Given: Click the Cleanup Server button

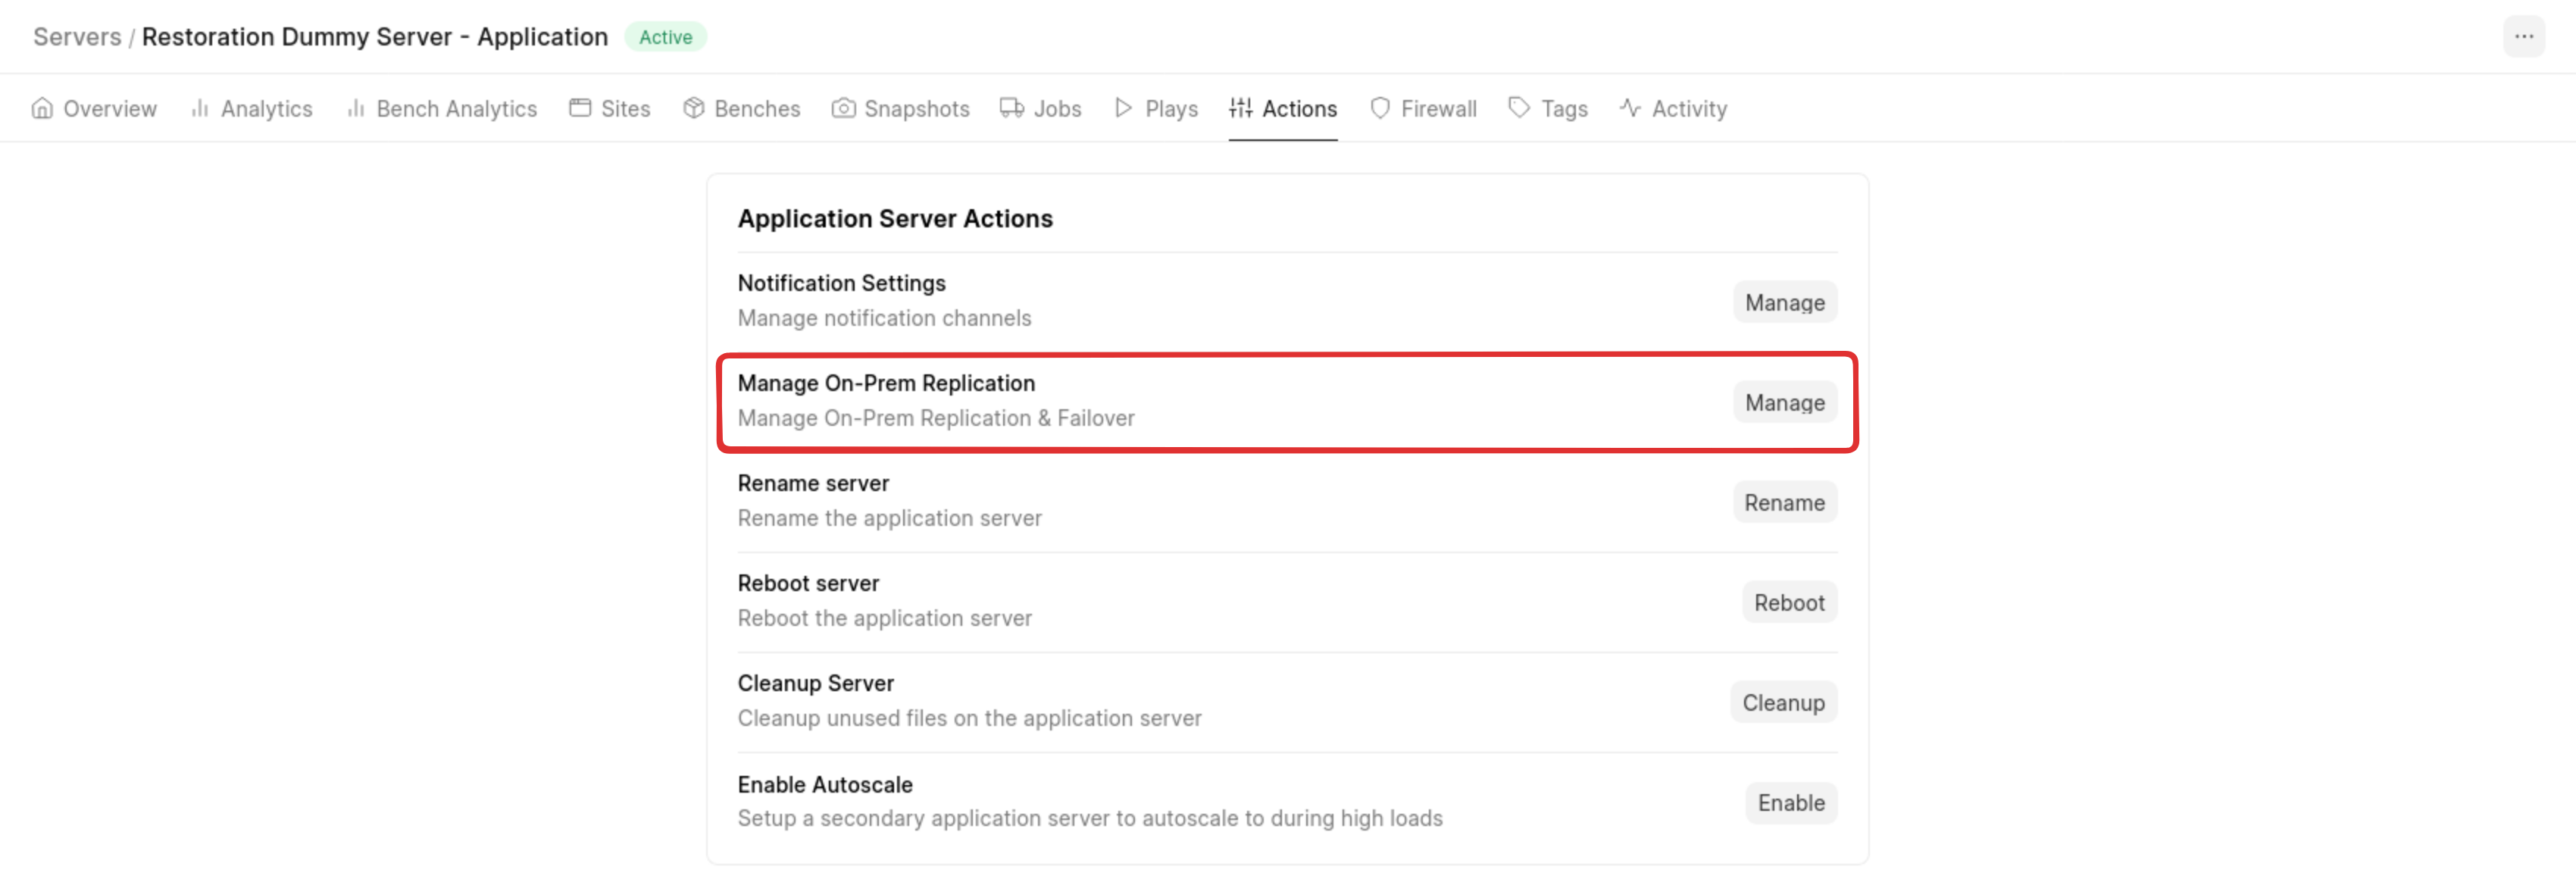Looking at the screenshot, I should pyautogui.click(x=1782, y=702).
